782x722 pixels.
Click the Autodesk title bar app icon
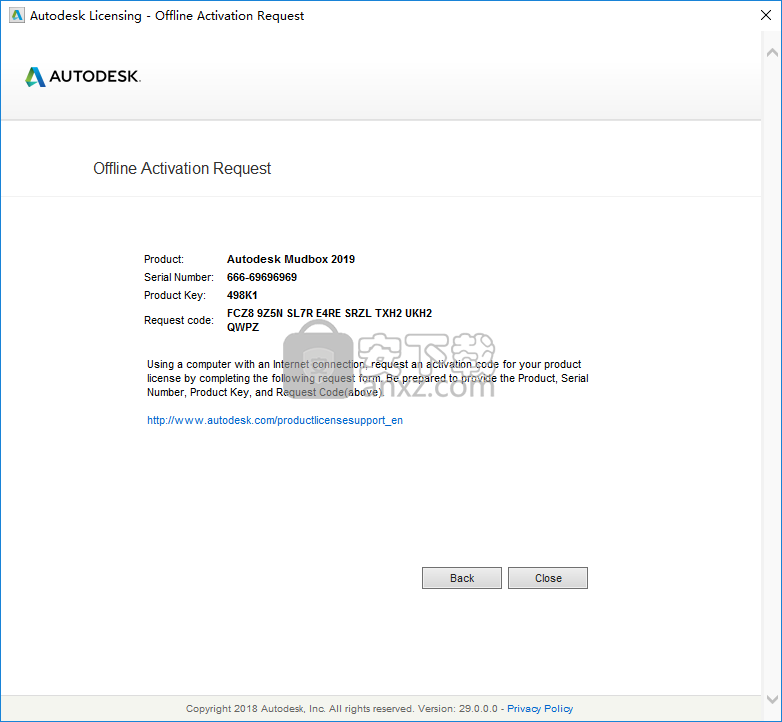coord(16,15)
